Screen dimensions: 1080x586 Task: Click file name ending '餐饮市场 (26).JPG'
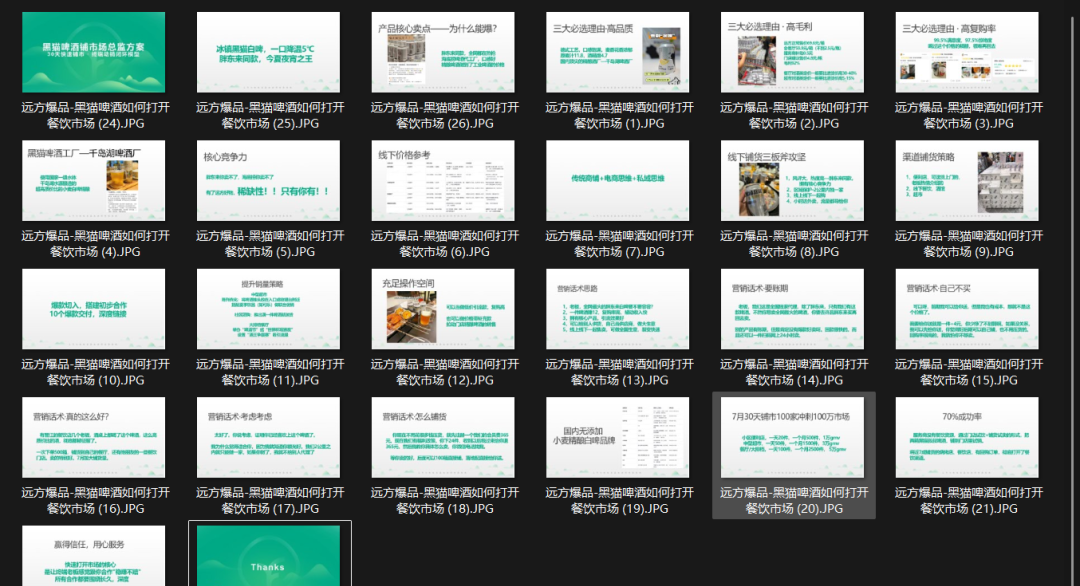(x=444, y=116)
